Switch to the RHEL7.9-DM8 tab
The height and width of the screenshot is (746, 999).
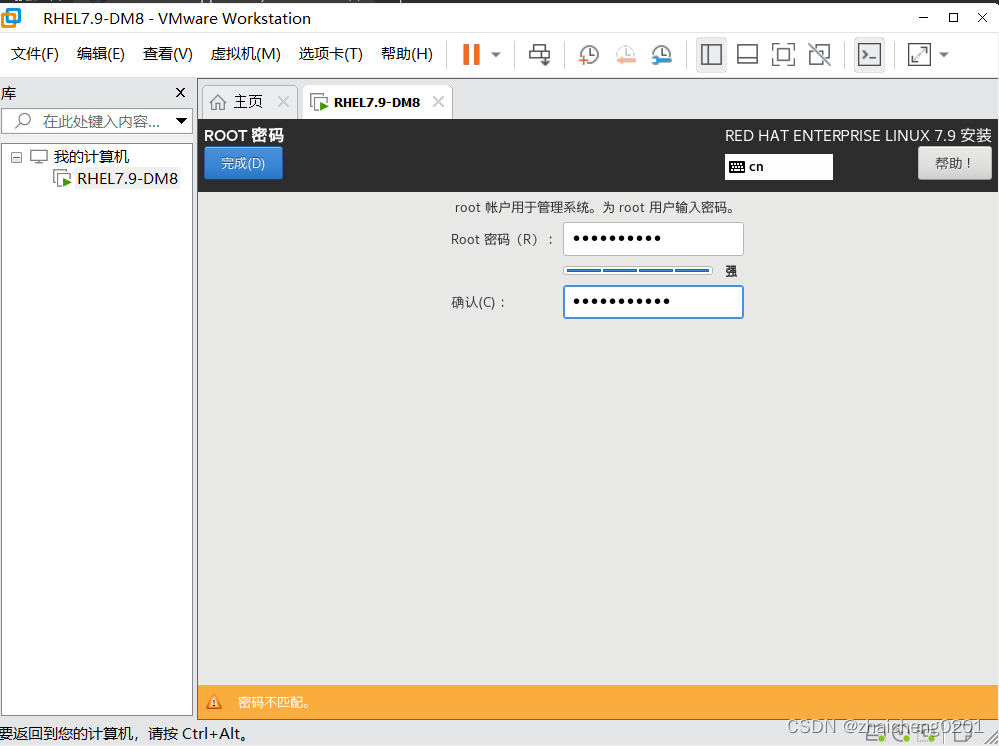click(x=377, y=103)
